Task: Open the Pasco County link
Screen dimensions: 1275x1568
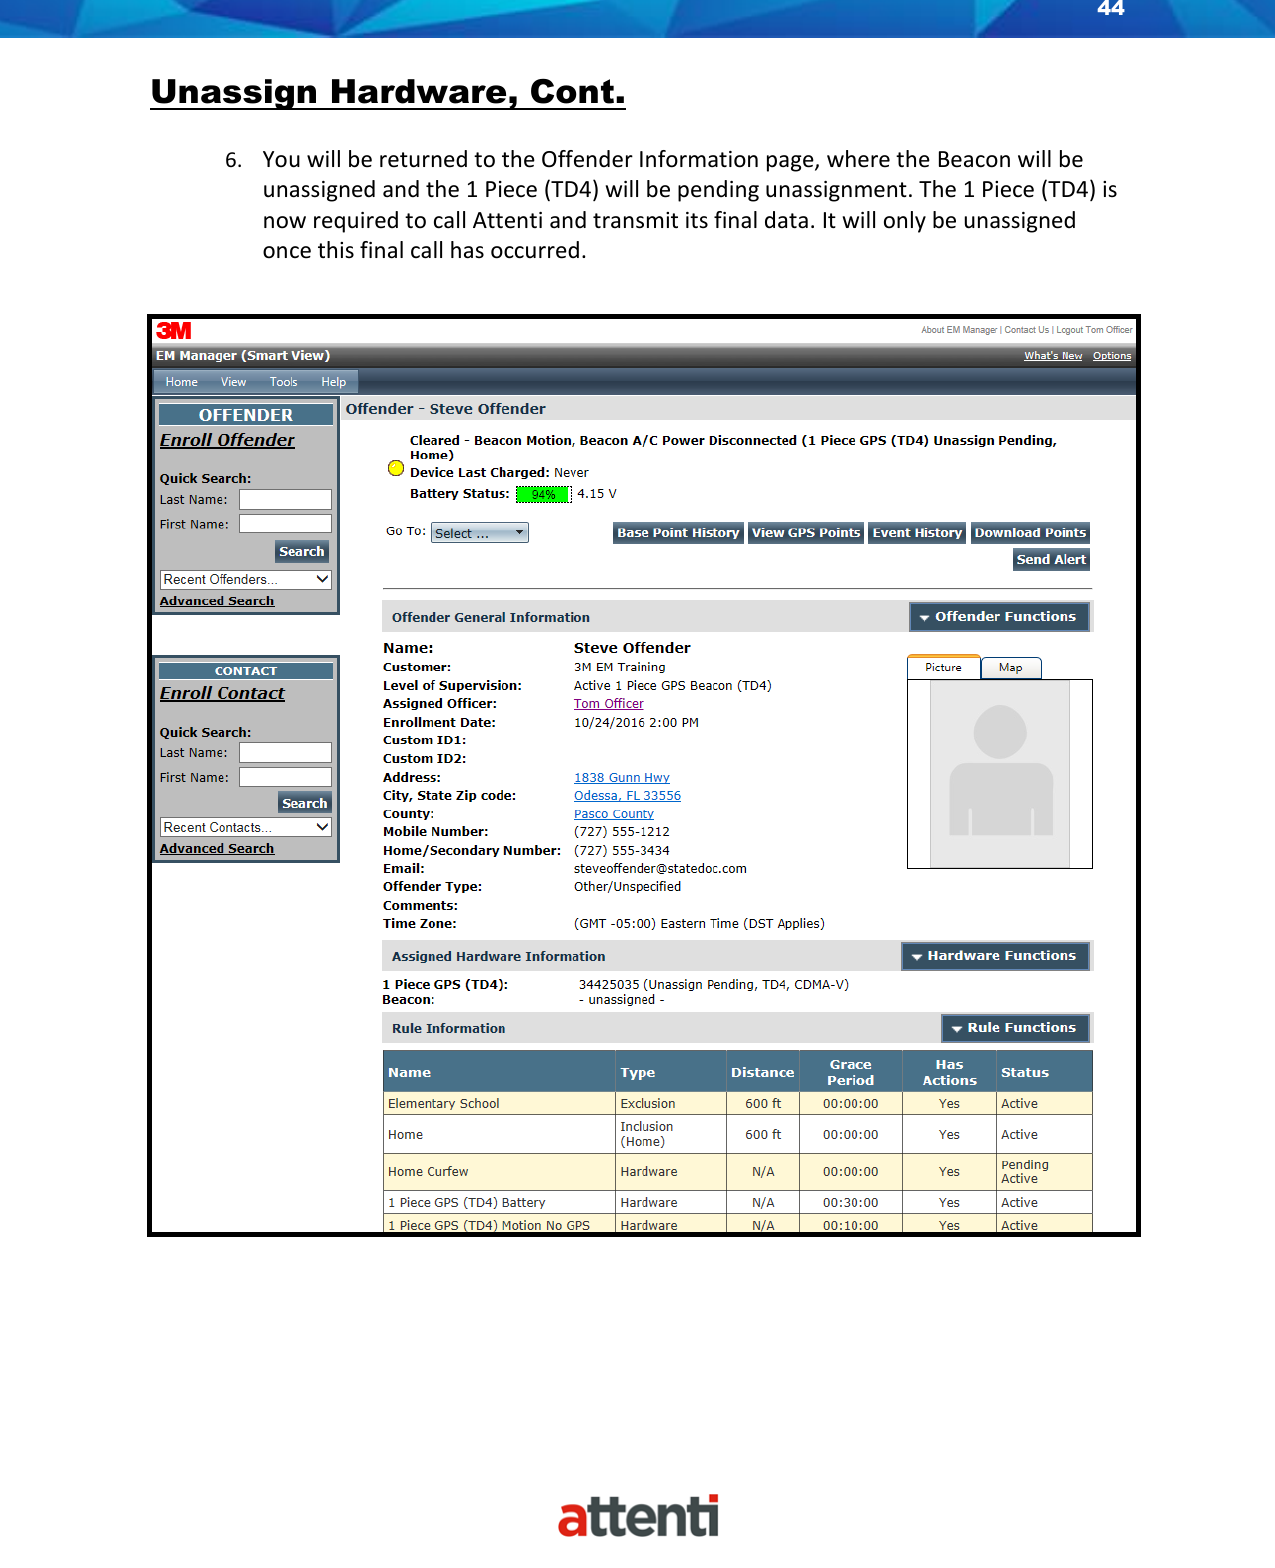Action: (x=614, y=814)
